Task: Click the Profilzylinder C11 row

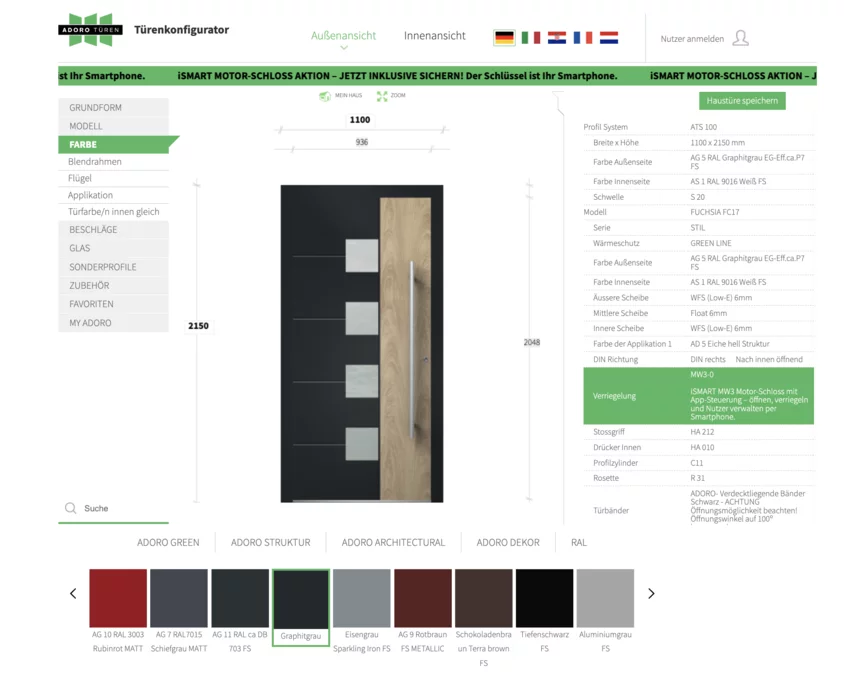Action: tap(698, 463)
